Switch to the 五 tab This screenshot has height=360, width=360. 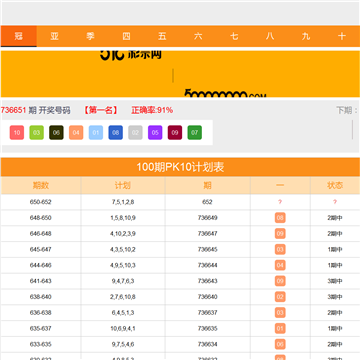[x=162, y=36]
